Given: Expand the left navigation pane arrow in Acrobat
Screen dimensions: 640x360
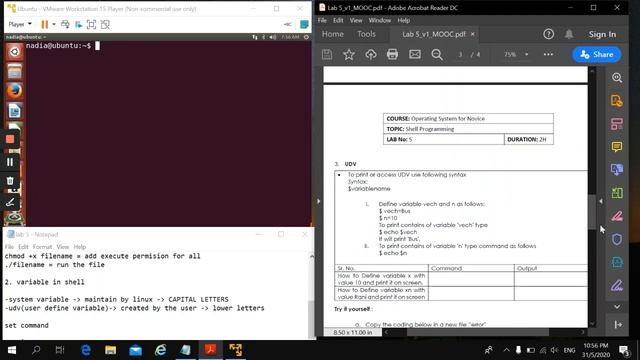Looking at the screenshot, I should pos(318,201).
